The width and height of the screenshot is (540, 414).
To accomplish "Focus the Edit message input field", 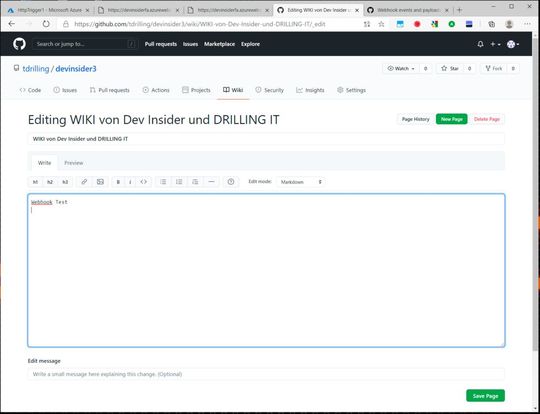I will pos(266,374).
